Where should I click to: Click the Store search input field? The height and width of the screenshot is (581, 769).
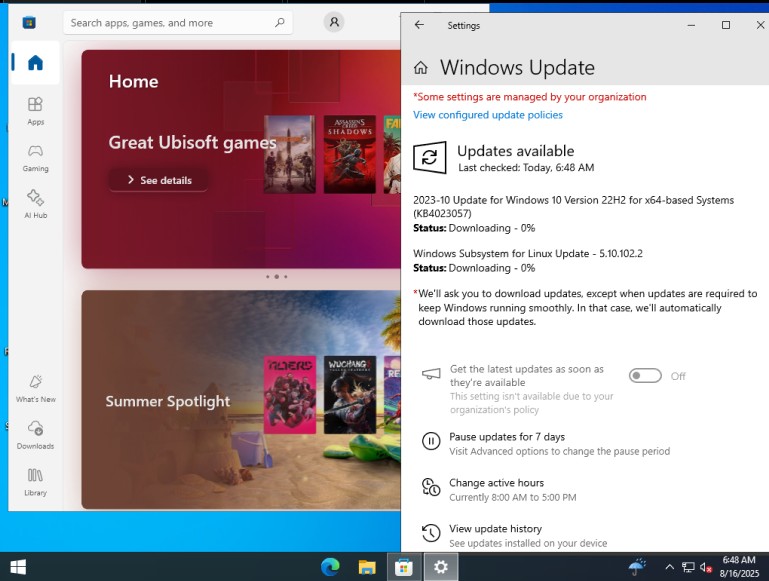point(178,23)
